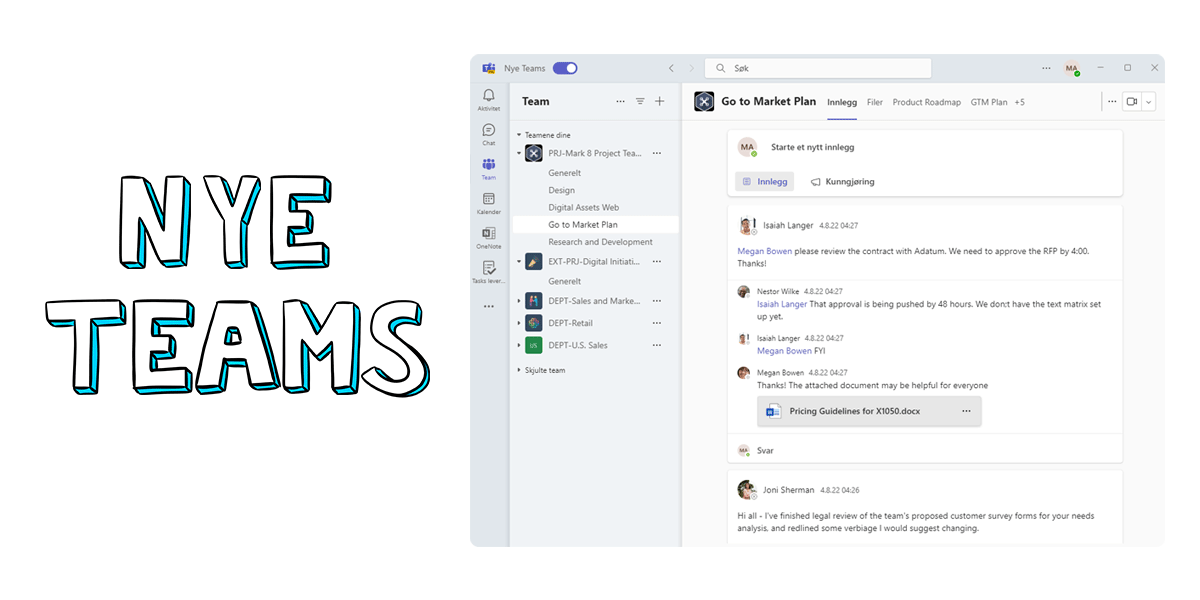Click the Megan Bowen mention link
This screenshot has width=1200, height=600.
[765, 250]
